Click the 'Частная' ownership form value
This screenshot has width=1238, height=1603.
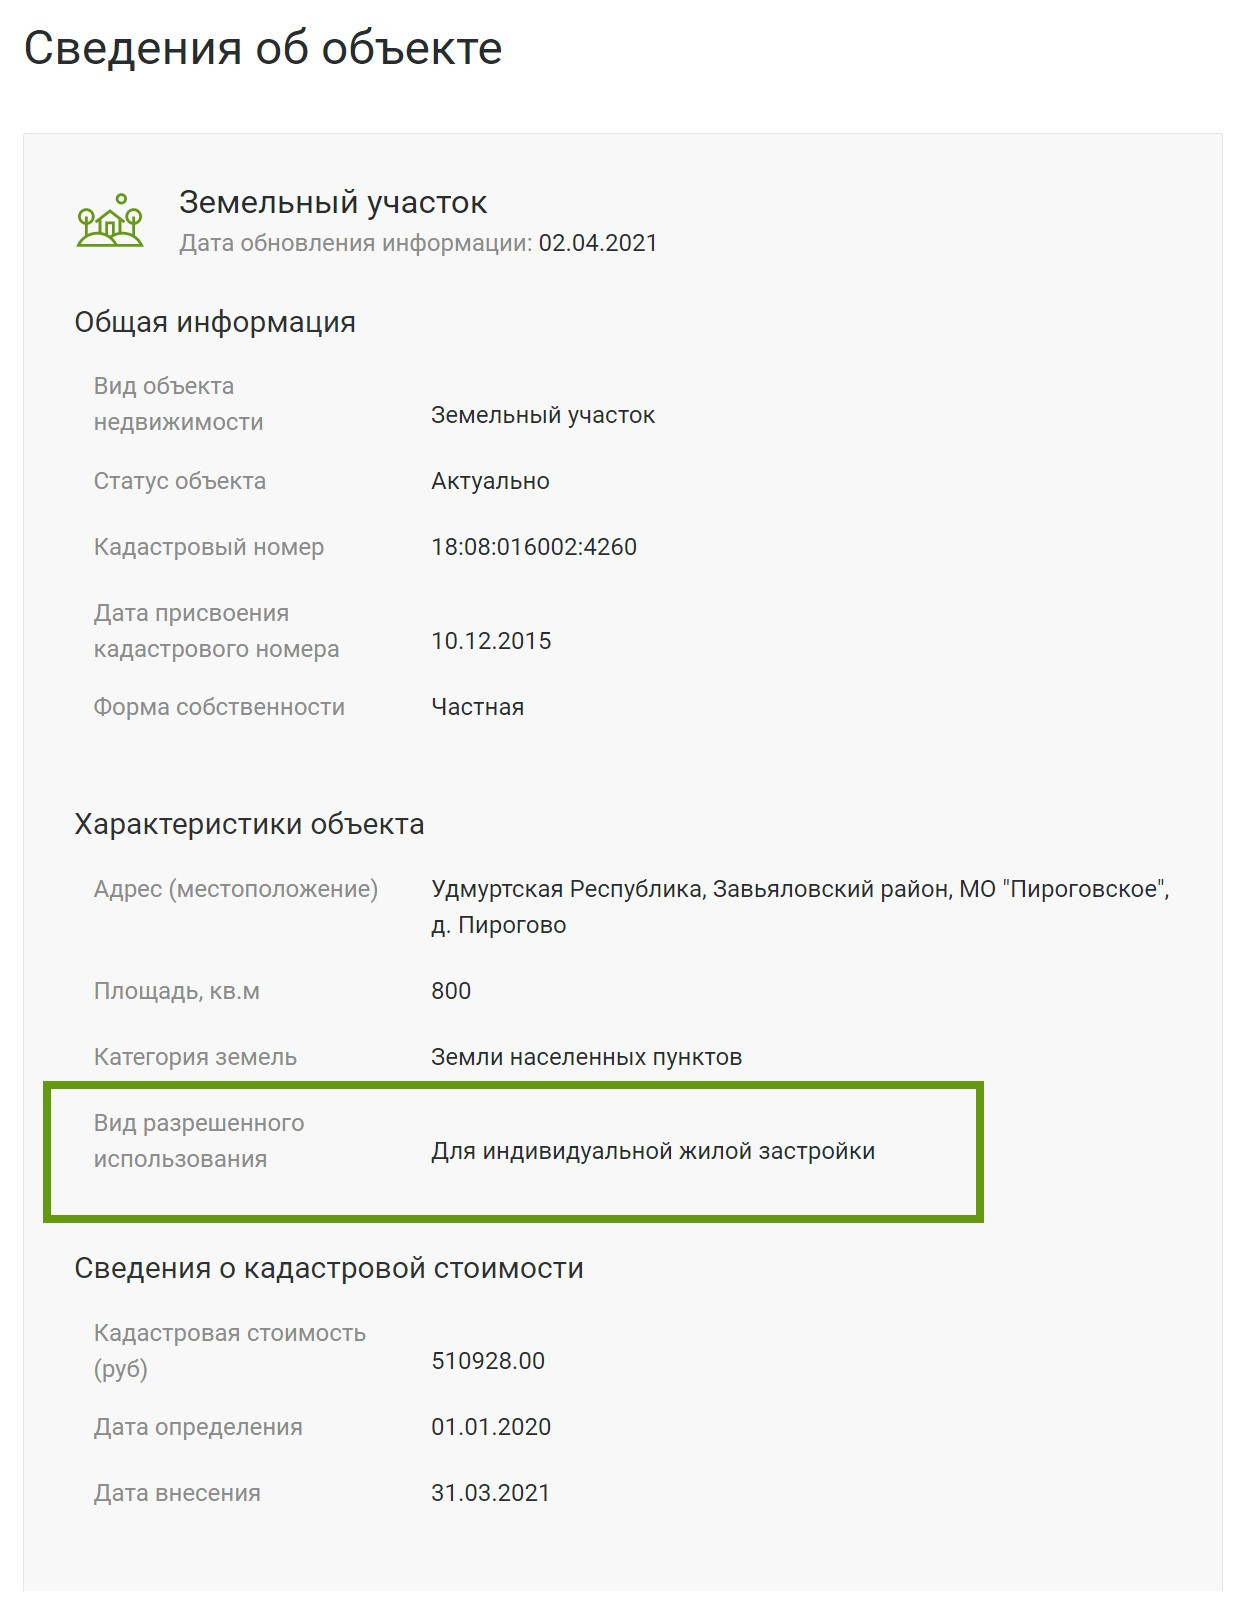pos(477,707)
